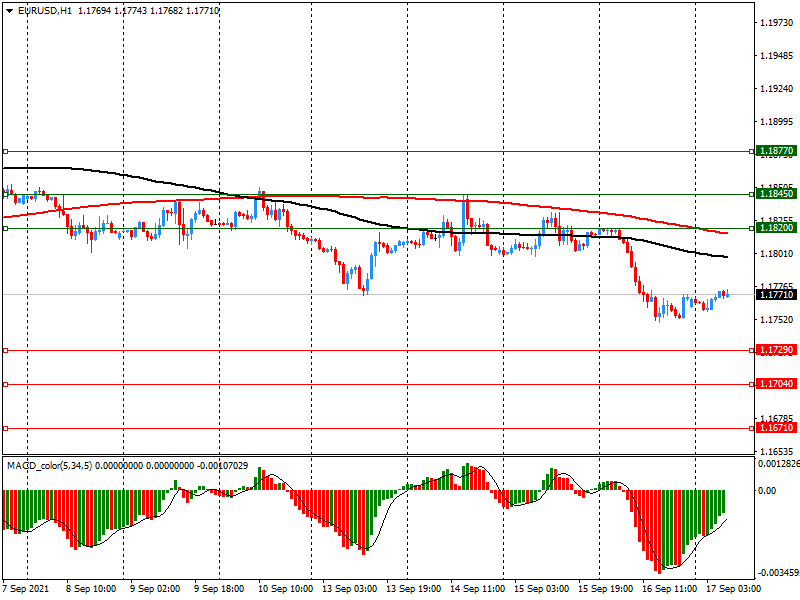Click the -0.003459 value on MACD scale
The height and width of the screenshot is (600, 800).
[778, 572]
